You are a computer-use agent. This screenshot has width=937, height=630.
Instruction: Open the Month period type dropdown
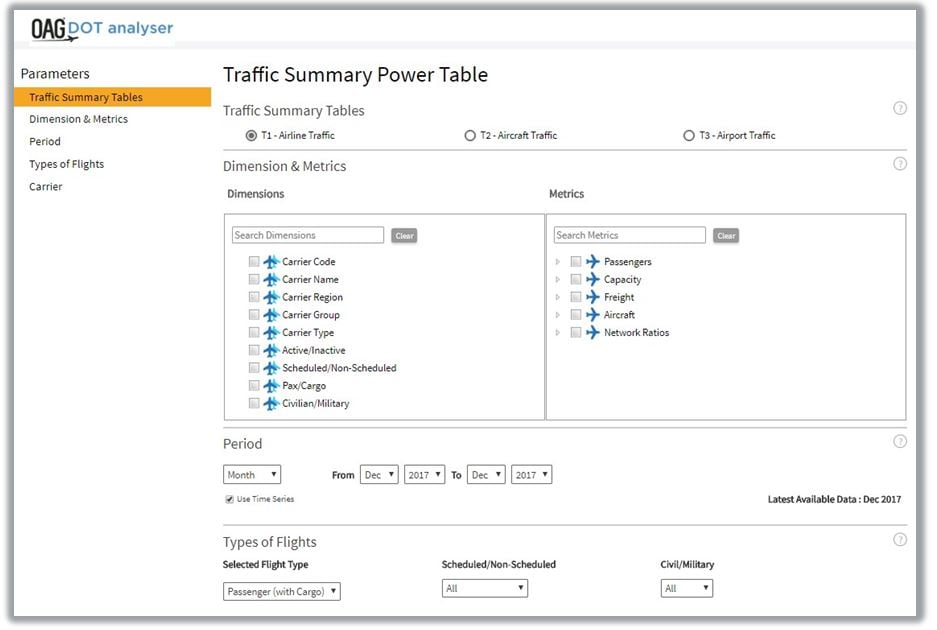coord(252,475)
